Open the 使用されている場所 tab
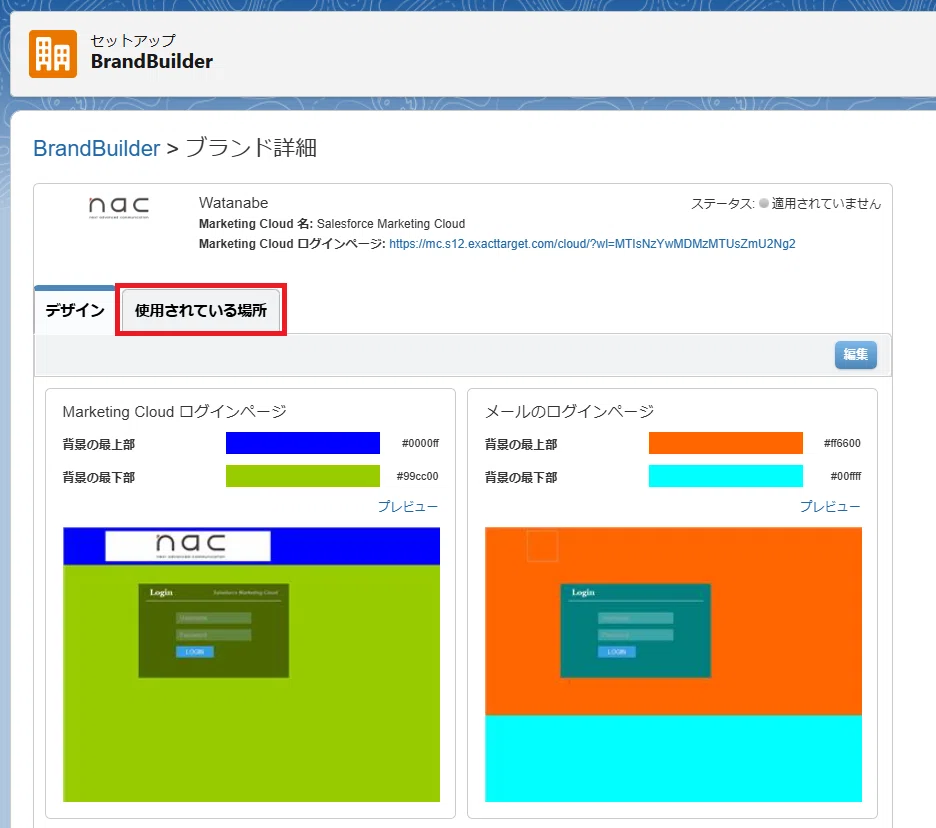936x828 pixels. tap(201, 310)
